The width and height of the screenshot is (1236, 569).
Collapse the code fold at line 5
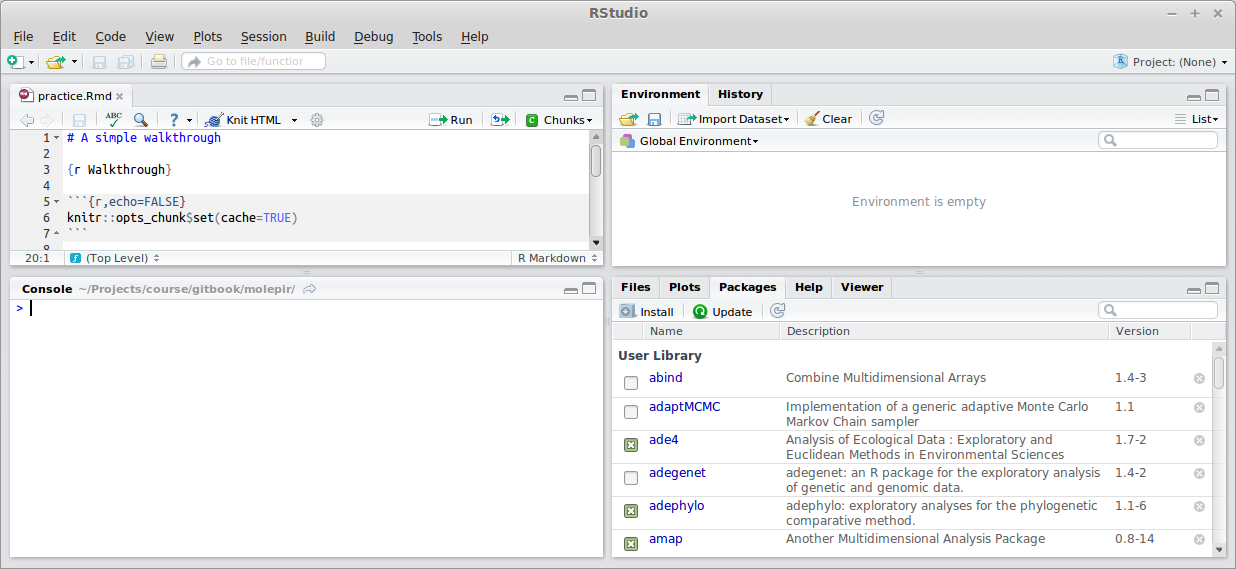coord(57,202)
